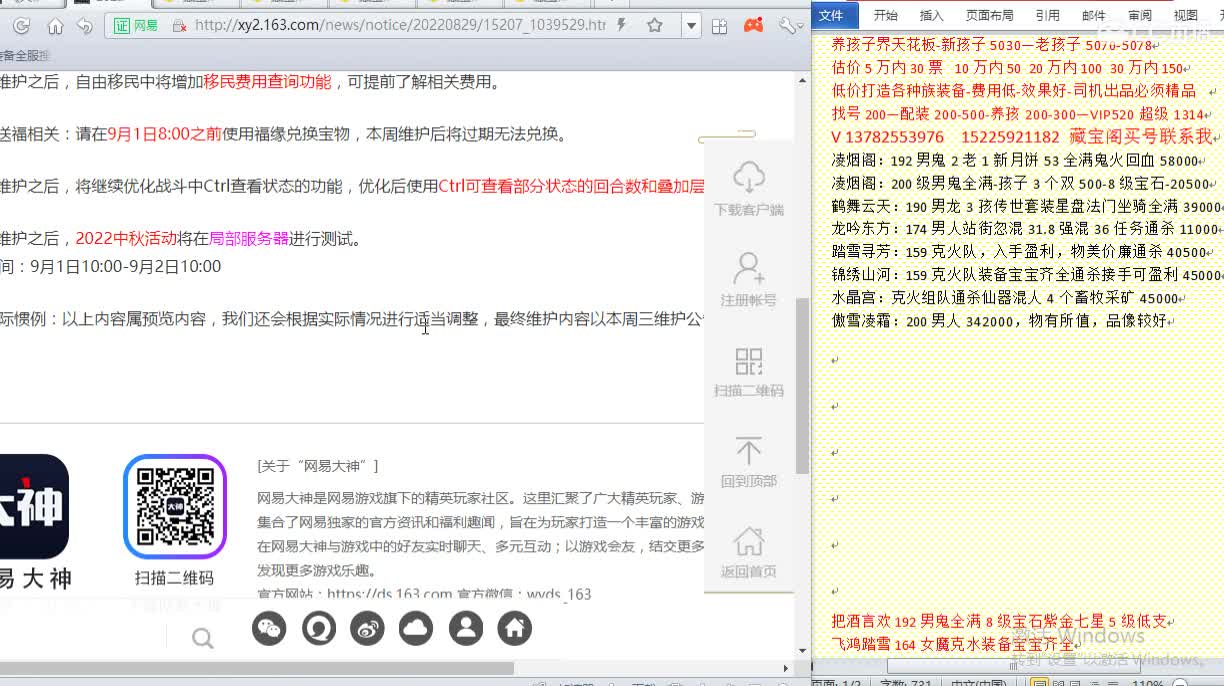
Task: Click the 锦绣山河：159 克火队 line in Word
Action: 1026,275
